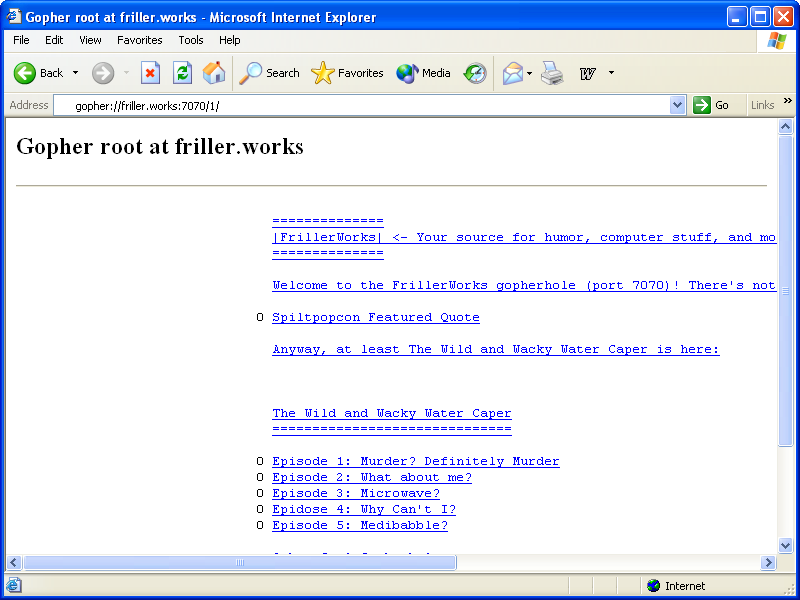Viewport: 800px width, 600px height.
Task: Click 'Anyway, at least The Wild' link
Action: 496,349
